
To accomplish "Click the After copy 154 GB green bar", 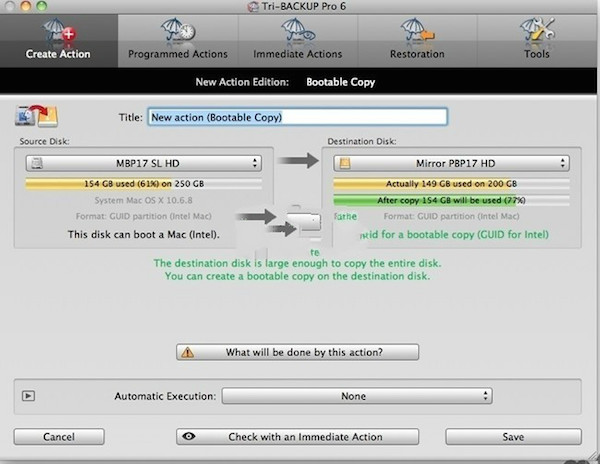I will [451, 200].
